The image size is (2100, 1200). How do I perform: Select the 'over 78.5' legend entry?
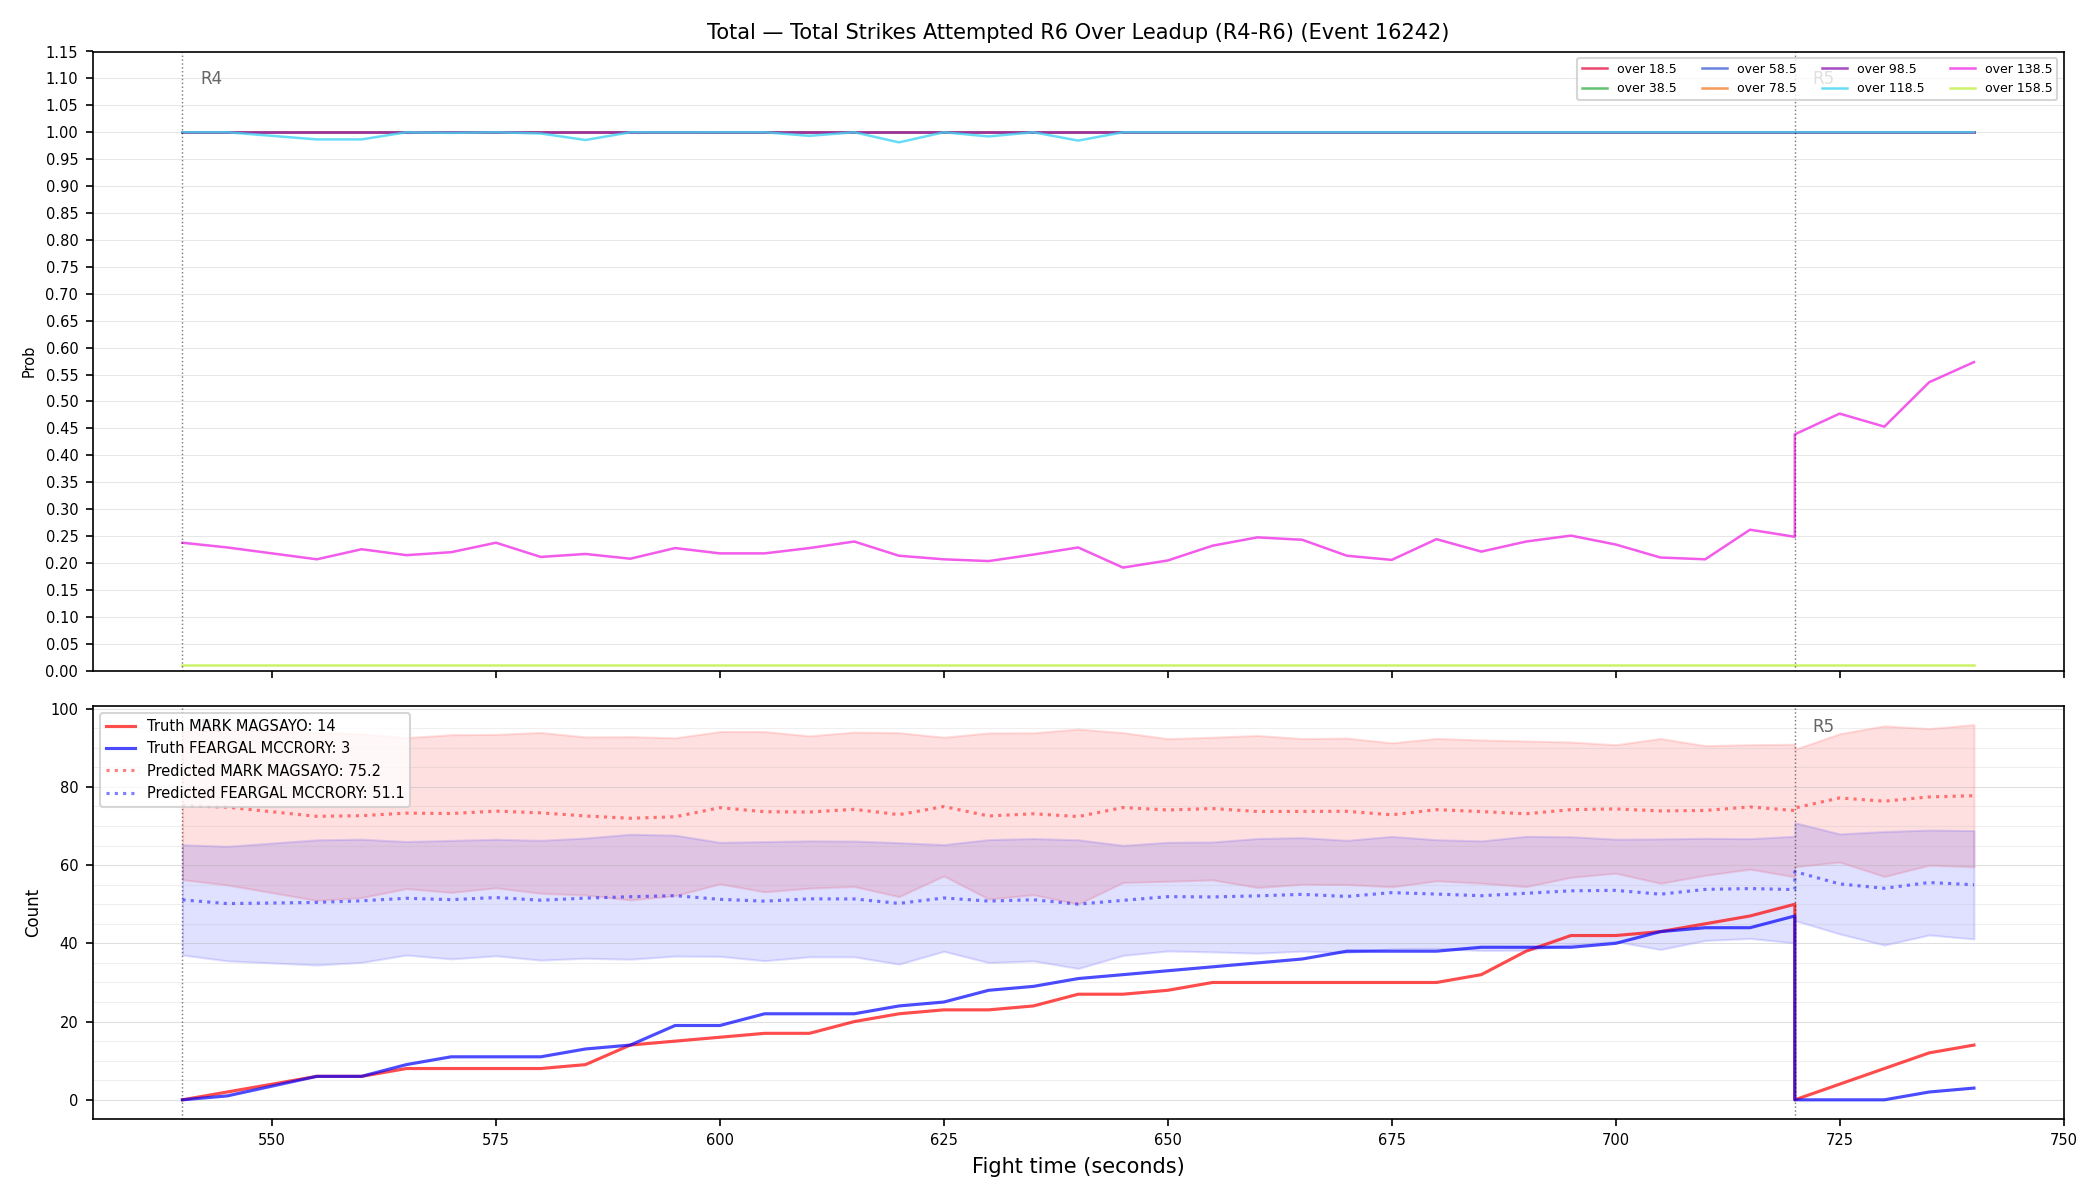point(1748,88)
